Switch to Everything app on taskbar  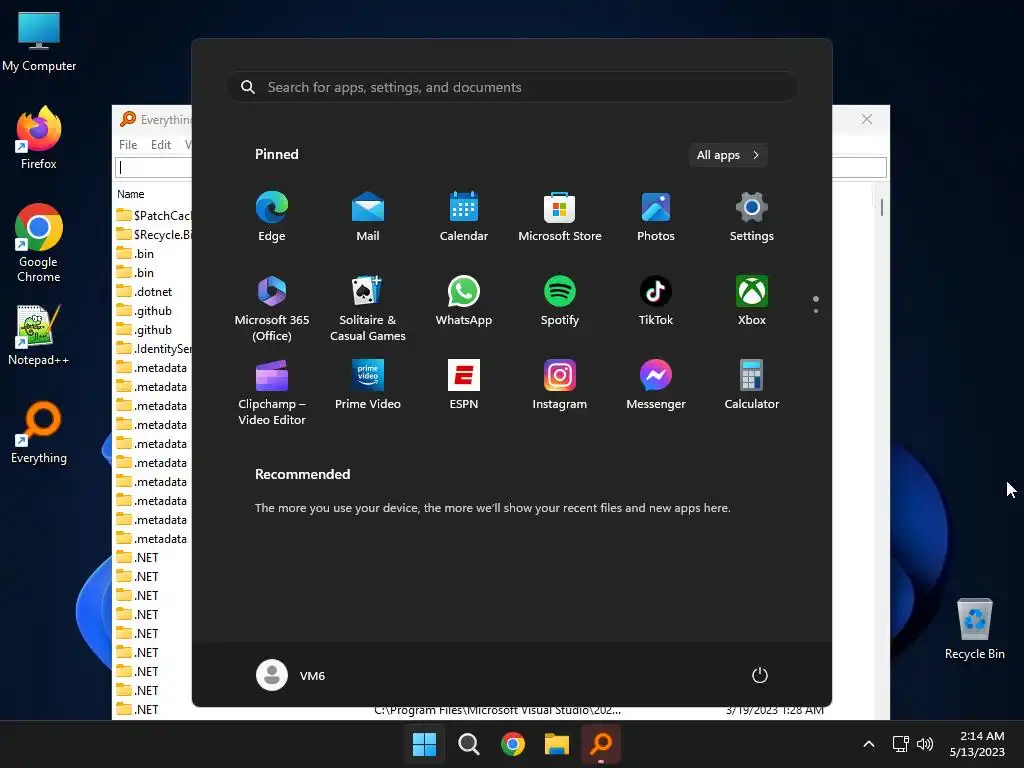[601, 744]
